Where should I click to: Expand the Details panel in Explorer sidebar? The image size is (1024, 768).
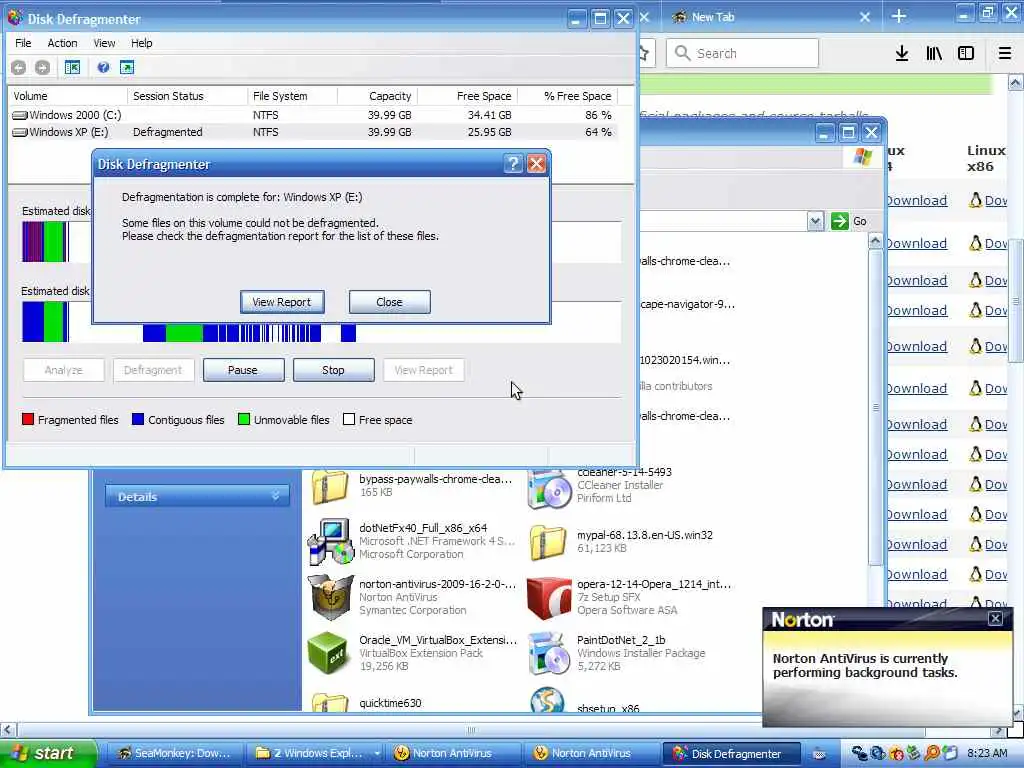(x=197, y=497)
